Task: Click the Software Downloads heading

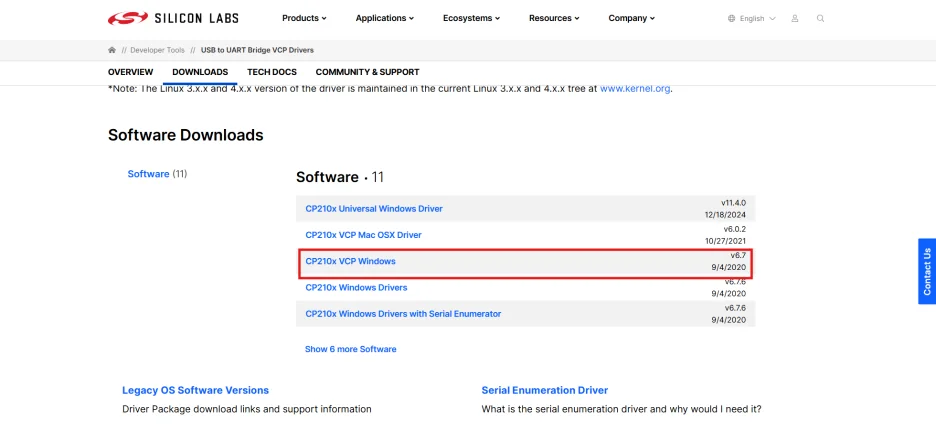Action: pyautogui.click(x=186, y=135)
